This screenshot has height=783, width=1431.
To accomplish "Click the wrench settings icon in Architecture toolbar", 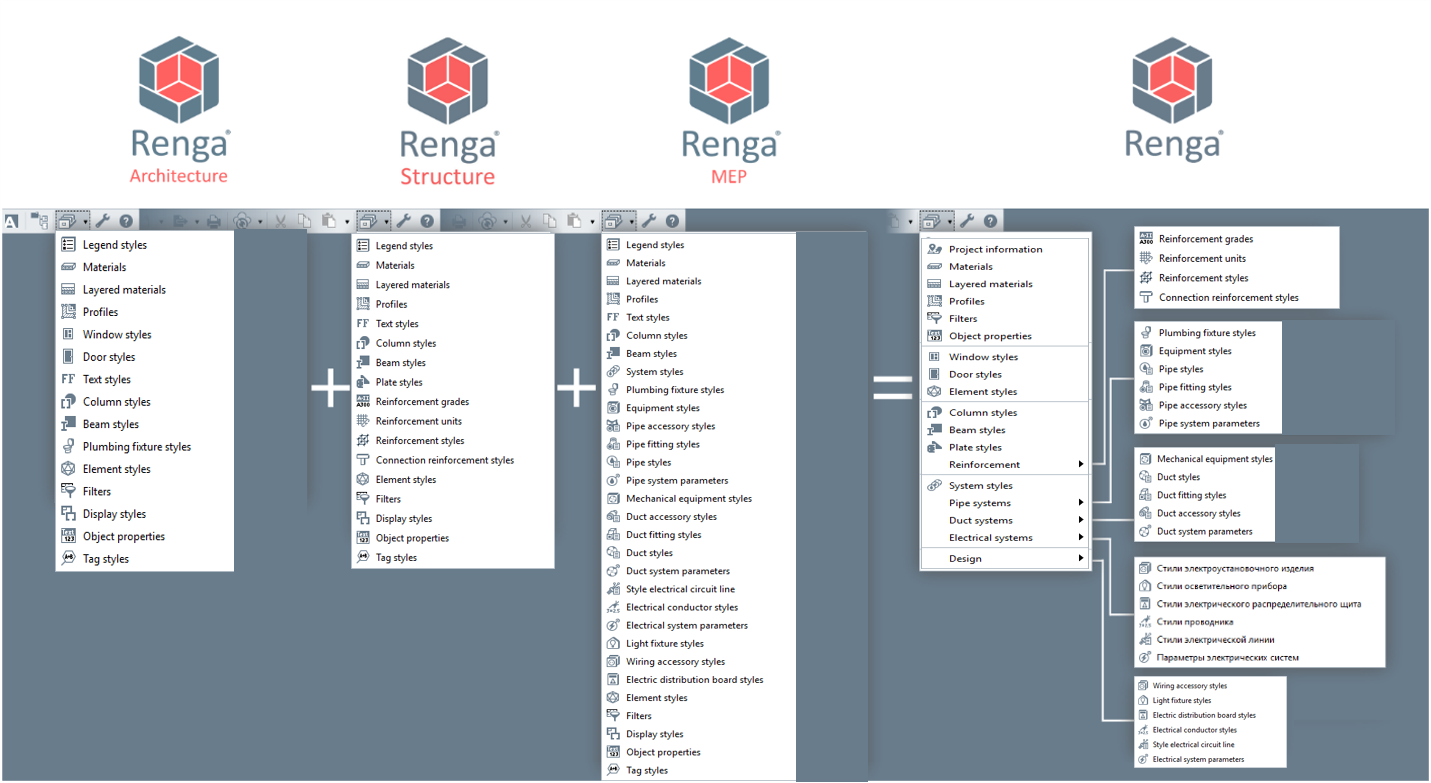I will point(102,221).
